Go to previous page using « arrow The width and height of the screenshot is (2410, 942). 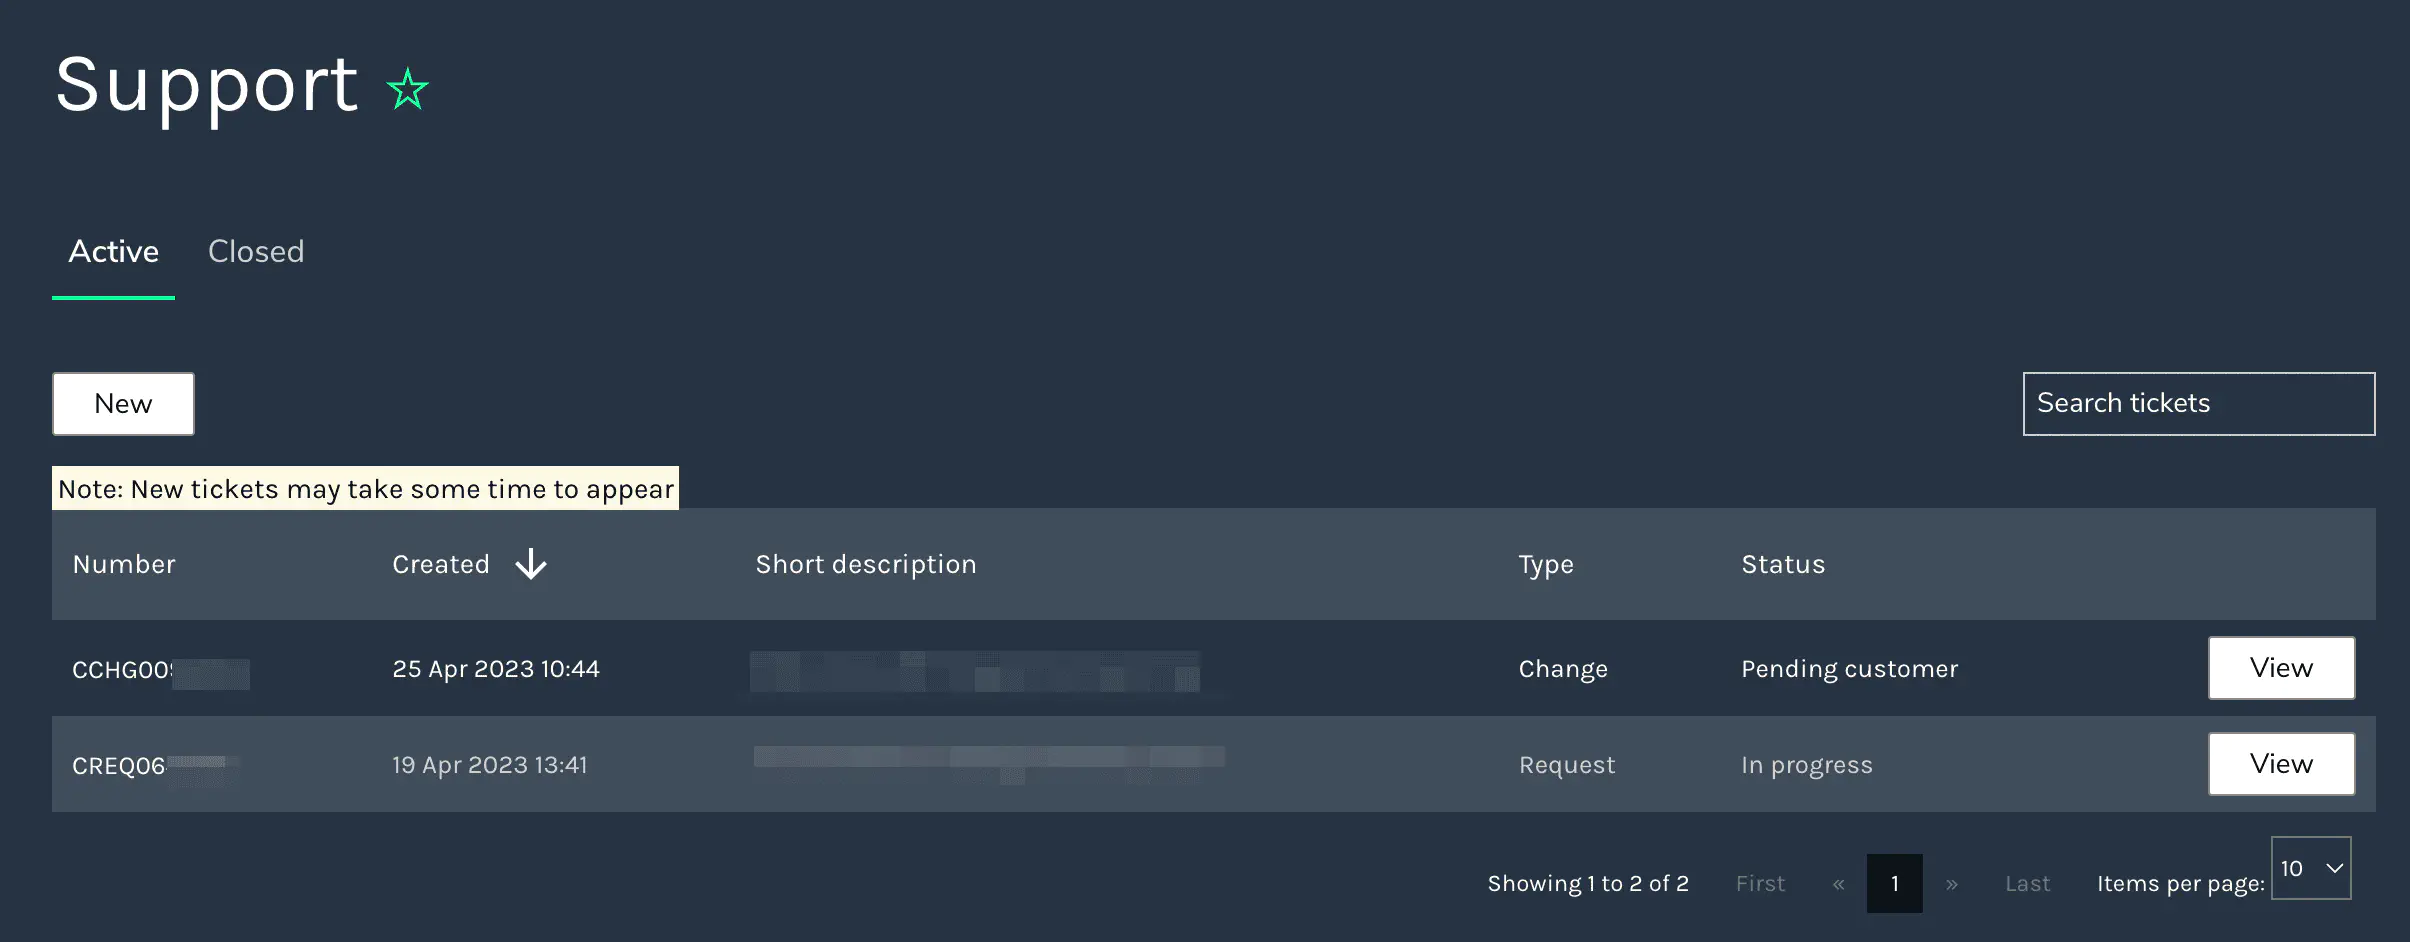point(1838,884)
